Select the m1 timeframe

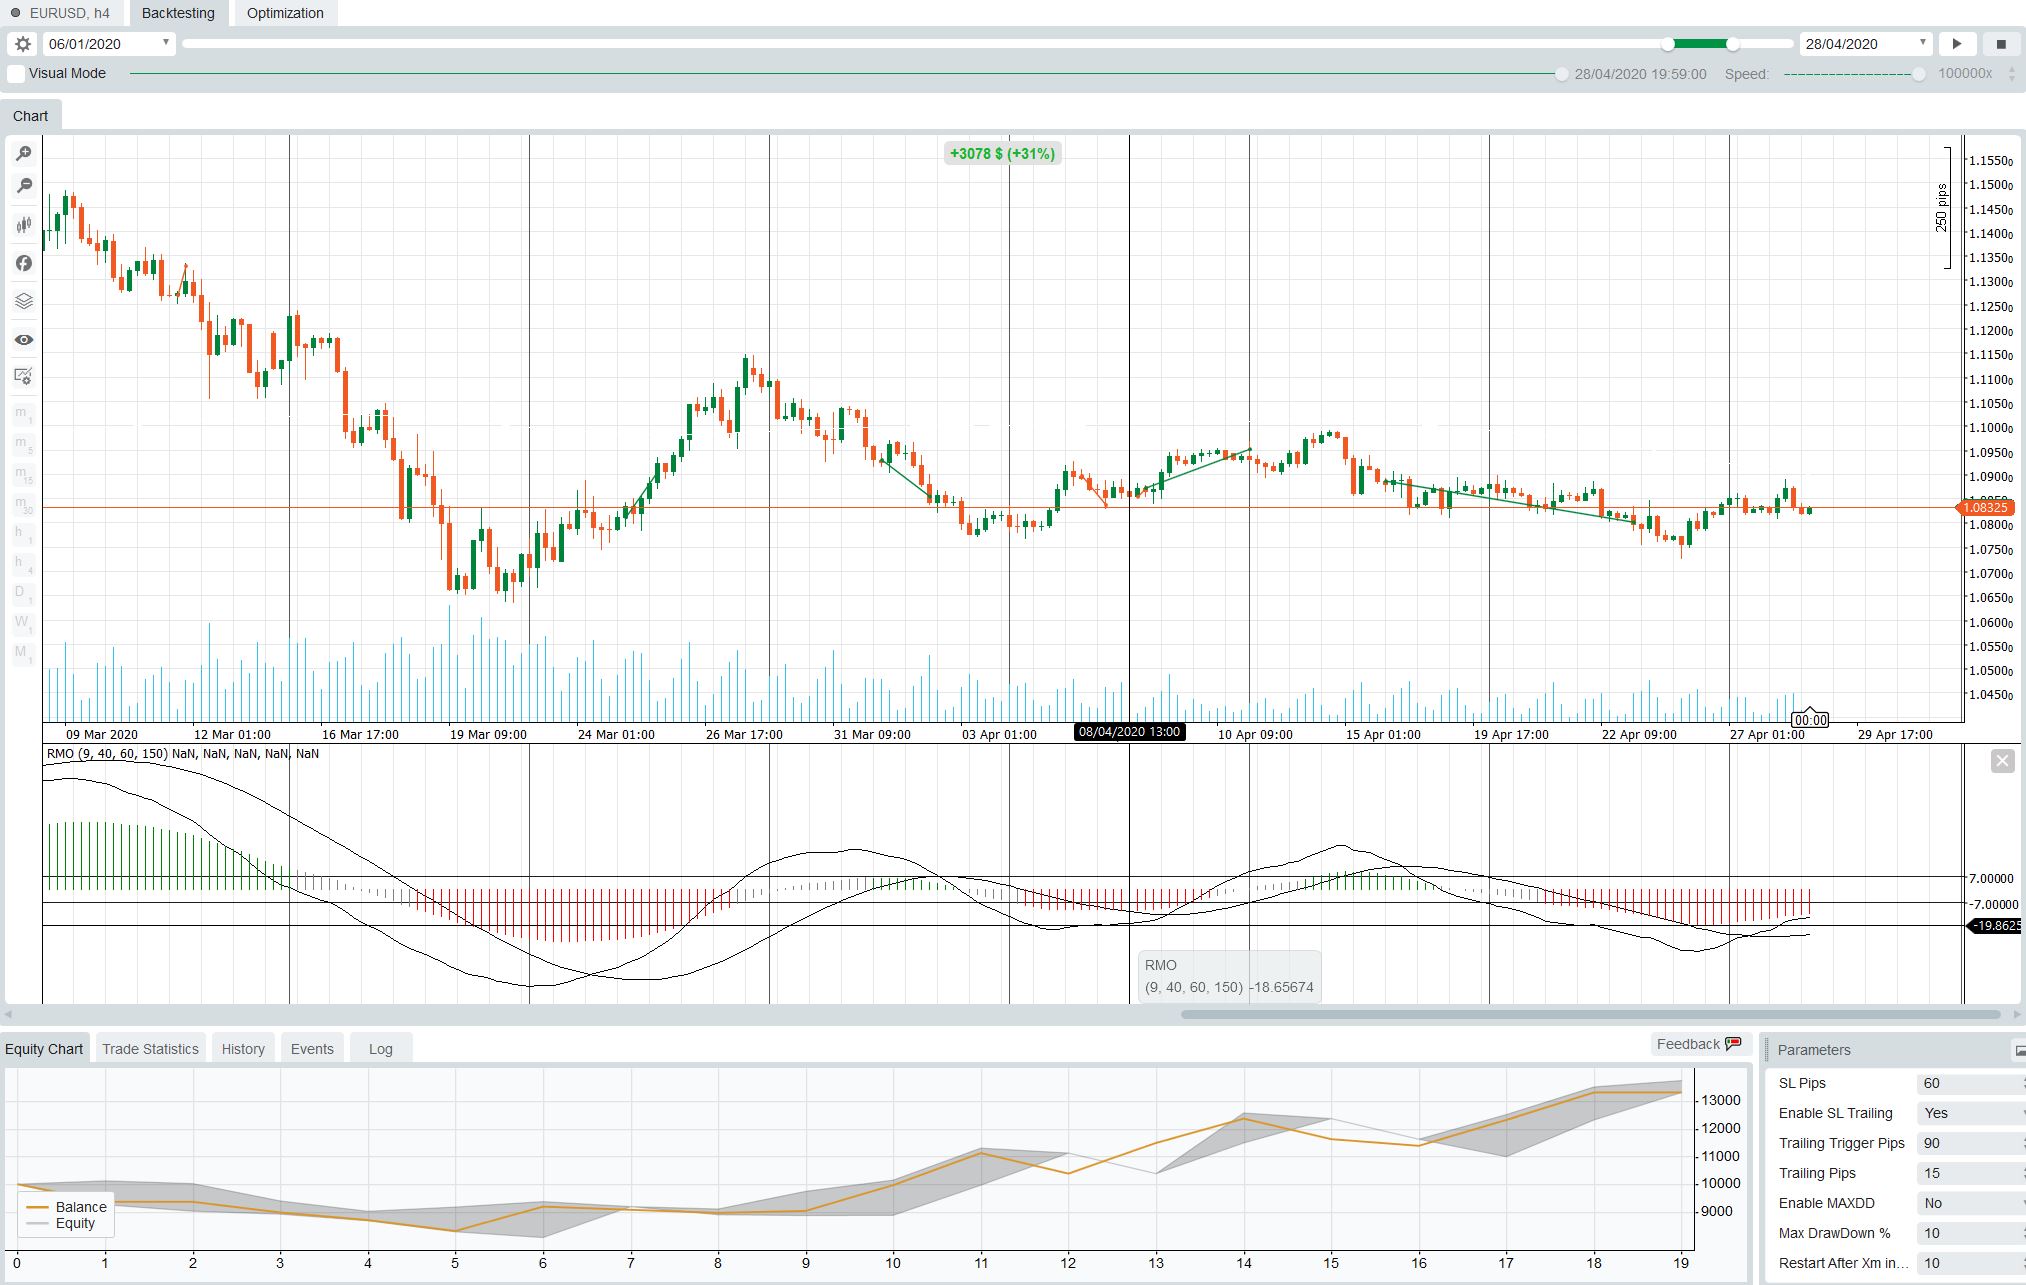coord(22,414)
